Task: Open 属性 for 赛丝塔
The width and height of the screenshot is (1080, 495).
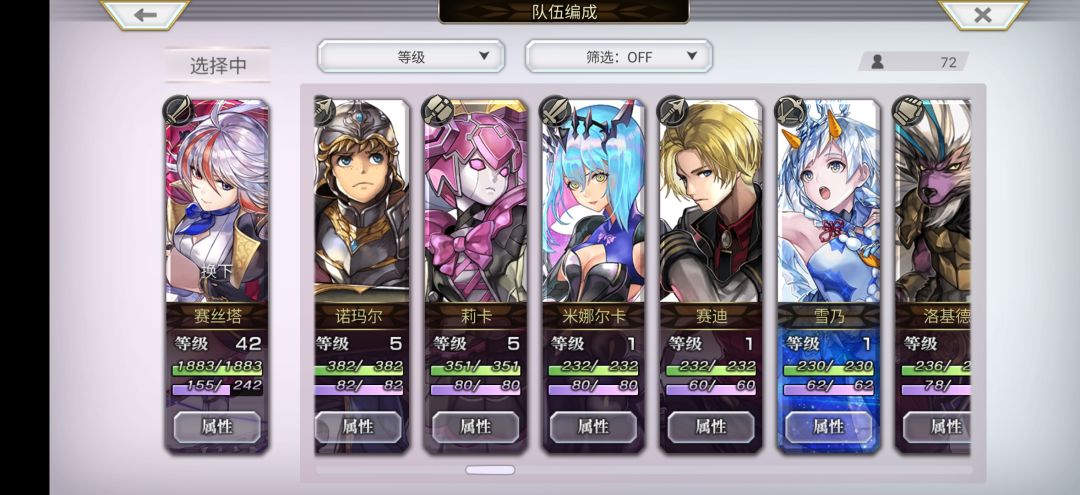Action: point(217,427)
